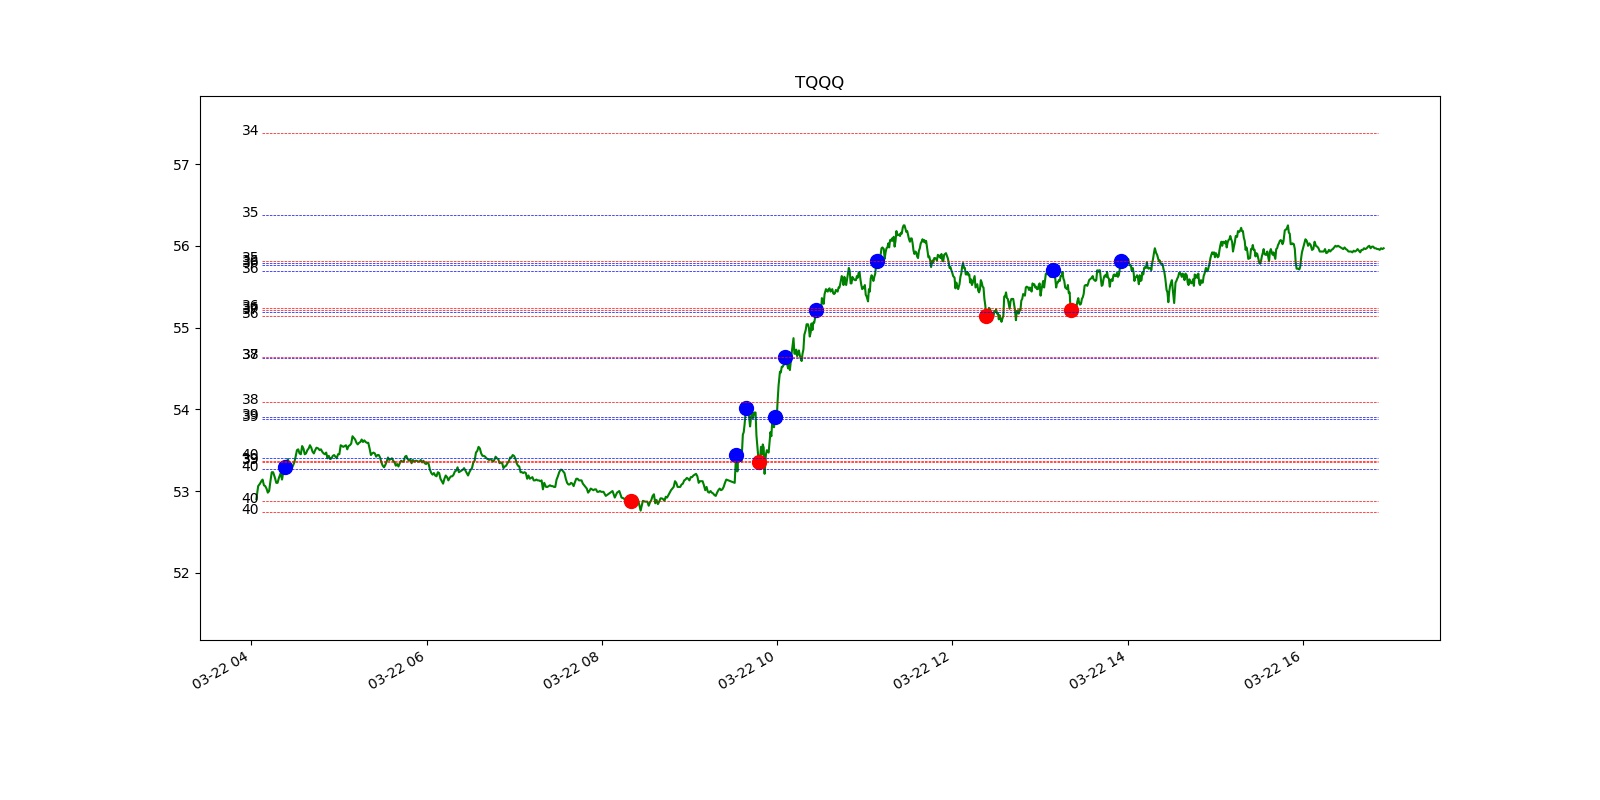Select the red marker around 13:20 near 55.2
Screen dimensions: 1600x800
pos(1071,310)
